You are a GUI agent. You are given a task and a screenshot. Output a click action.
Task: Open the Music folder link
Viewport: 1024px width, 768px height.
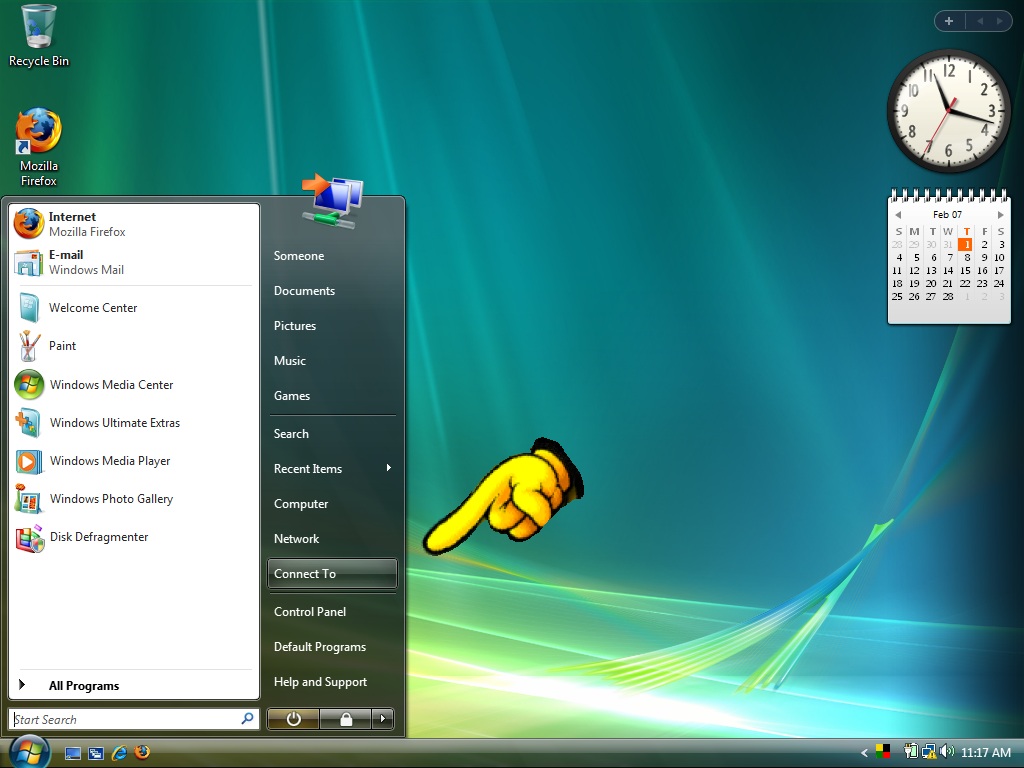tap(290, 361)
